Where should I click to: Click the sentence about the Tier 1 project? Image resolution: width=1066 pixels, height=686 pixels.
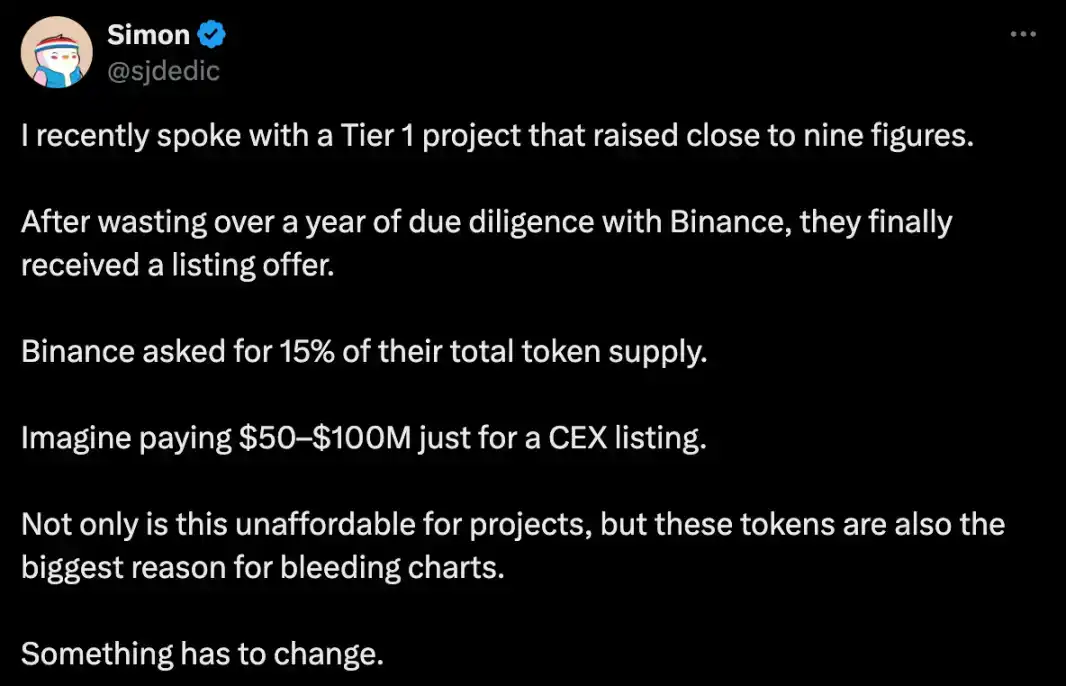tap(497, 137)
